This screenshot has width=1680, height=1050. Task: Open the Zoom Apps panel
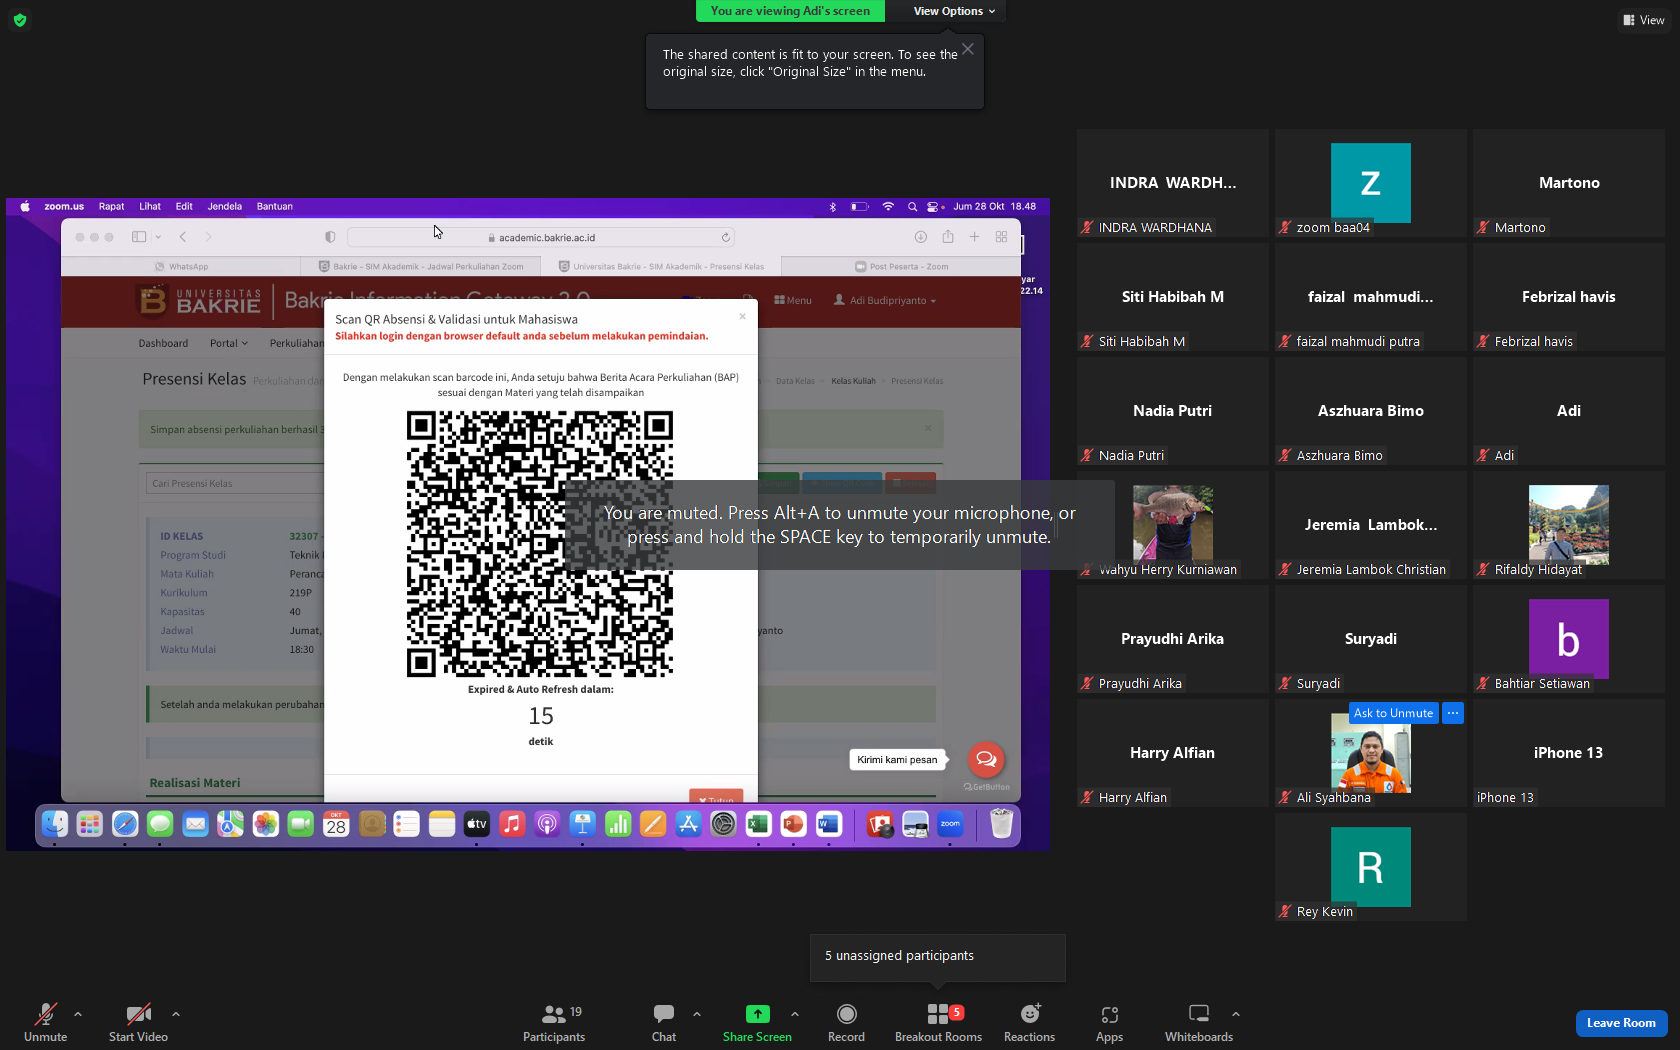click(x=1109, y=1023)
